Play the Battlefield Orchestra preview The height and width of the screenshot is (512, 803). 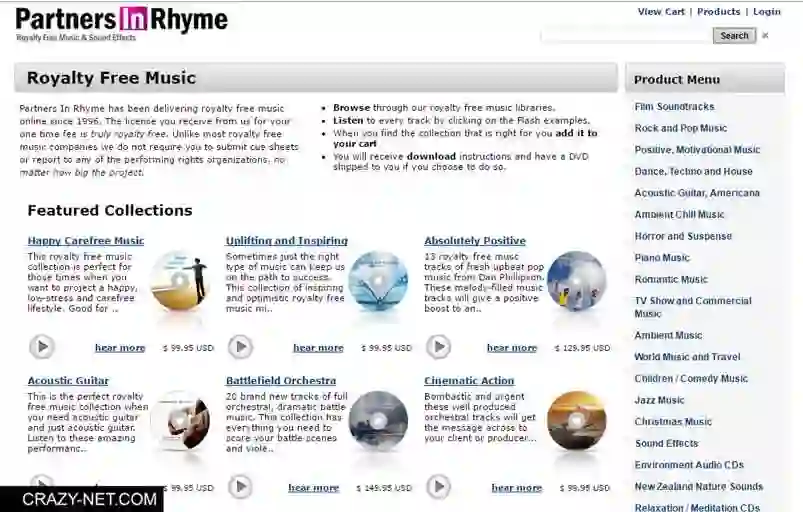point(240,486)
